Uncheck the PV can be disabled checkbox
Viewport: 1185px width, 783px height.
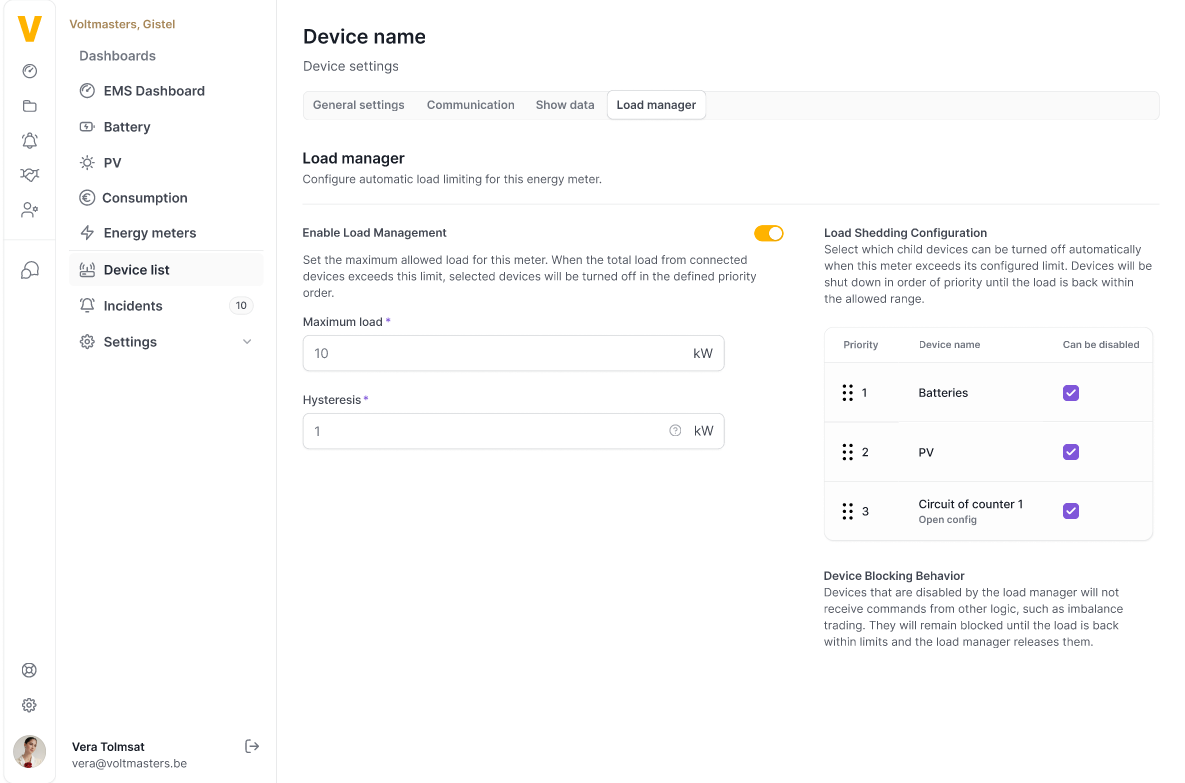tap(1071, 452)
